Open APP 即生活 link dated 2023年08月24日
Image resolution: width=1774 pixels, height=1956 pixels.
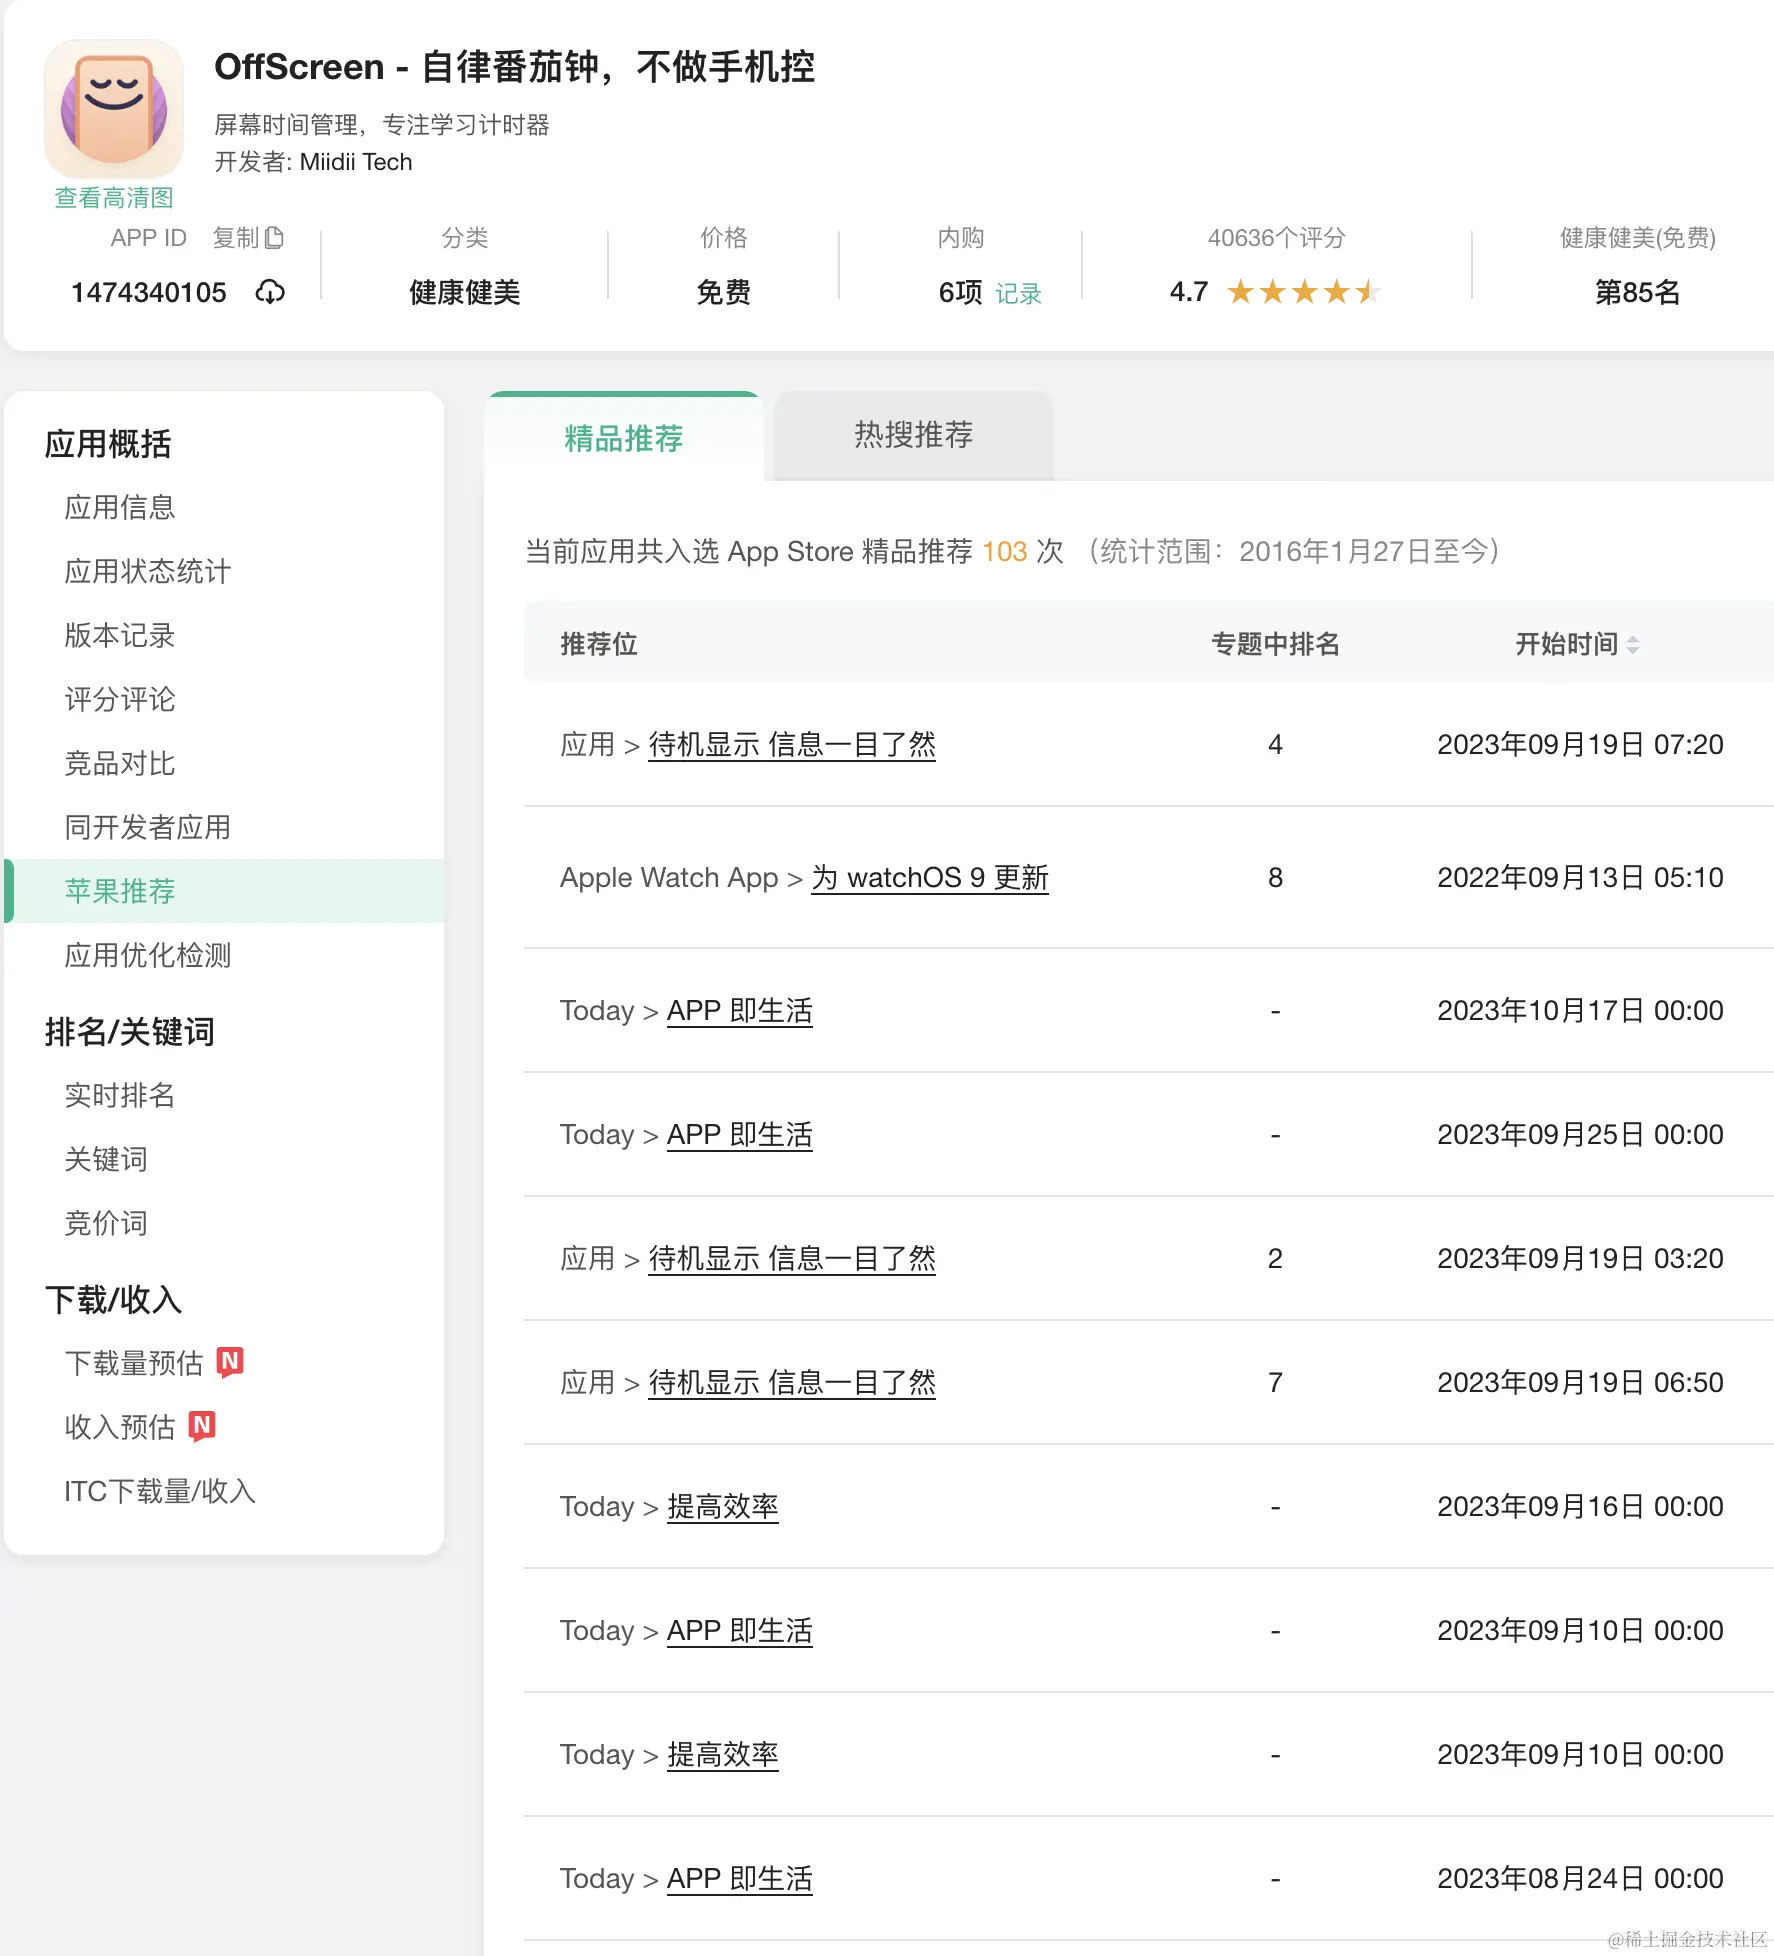tap(740, 1879)
